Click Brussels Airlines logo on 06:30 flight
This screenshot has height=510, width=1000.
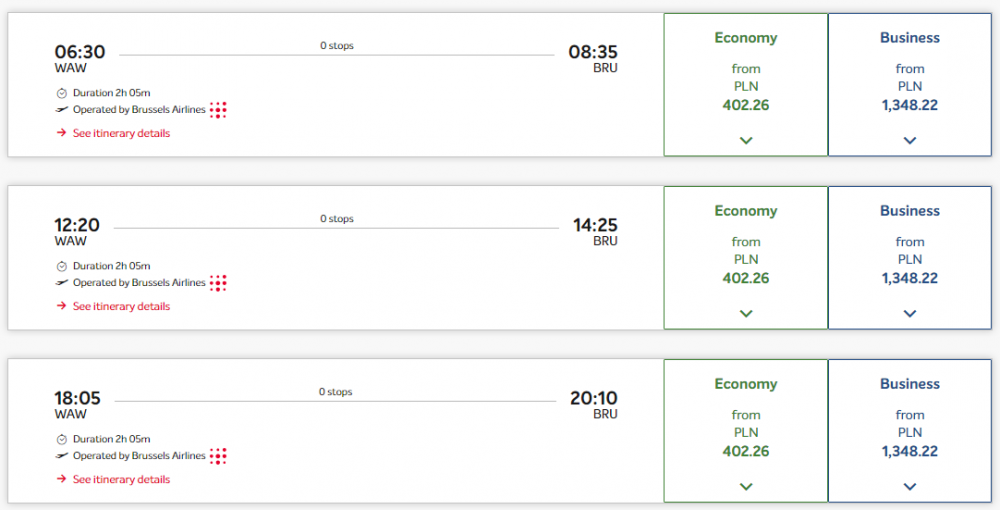218,110
